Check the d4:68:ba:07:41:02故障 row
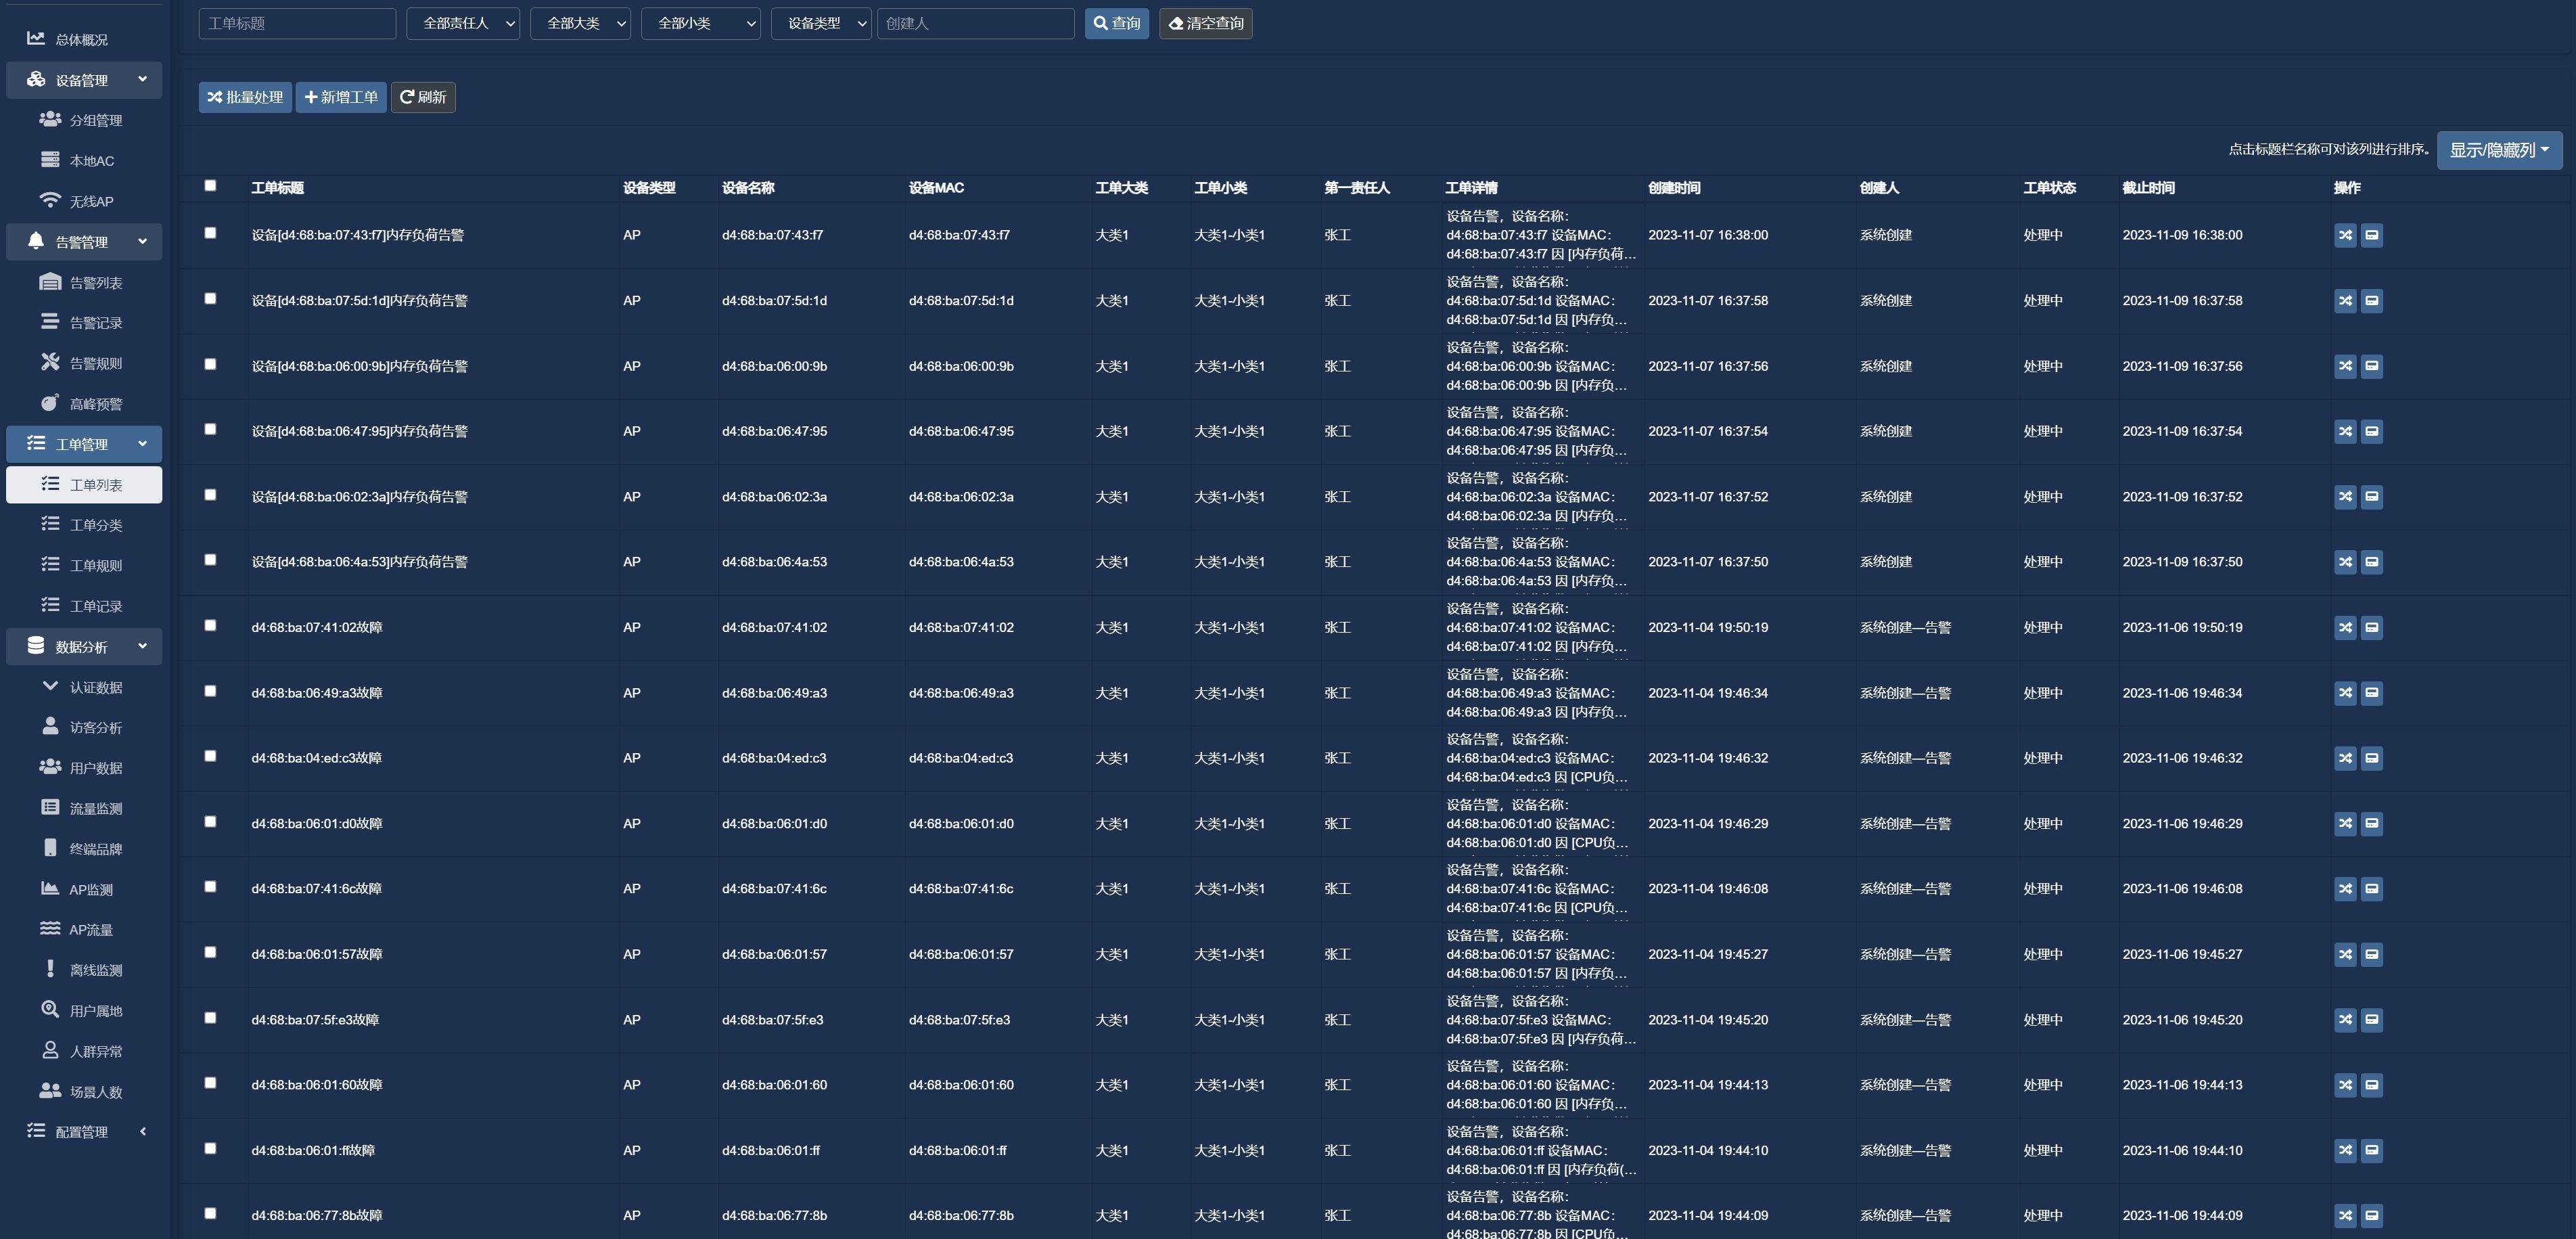 point(210,625)
